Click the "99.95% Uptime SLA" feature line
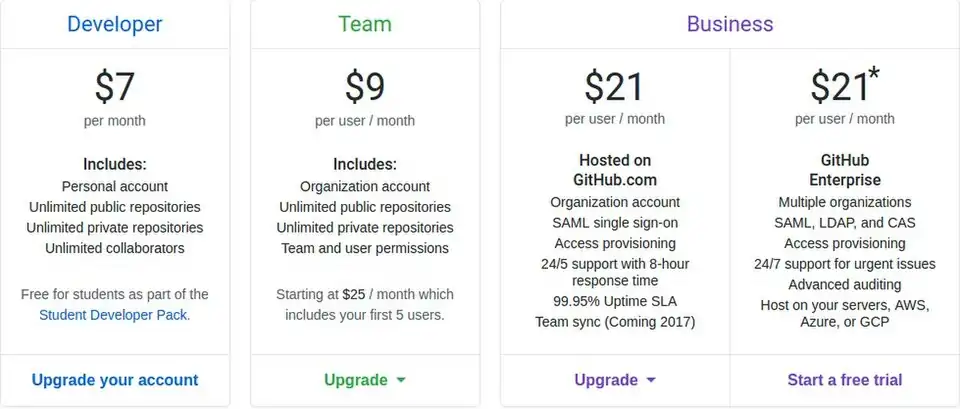 coord(615,302)
